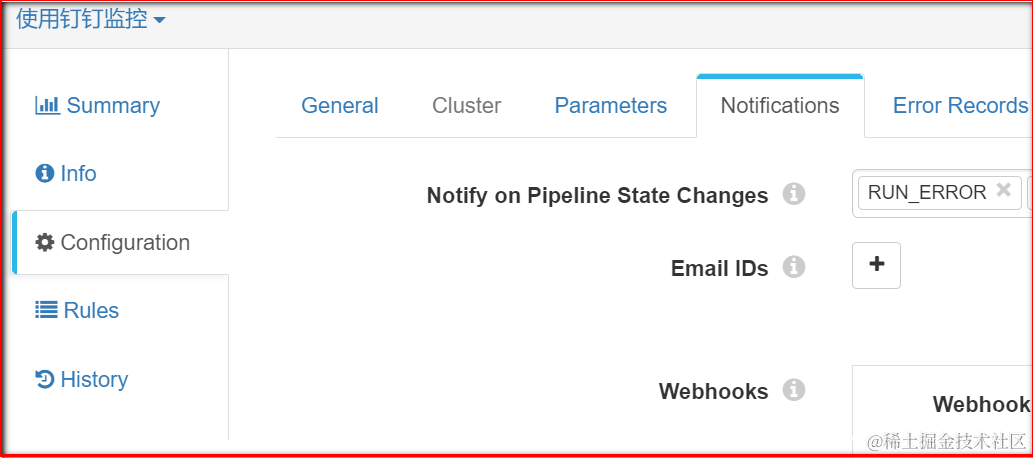This screenshot has height=458, width=1033.
Task: Open the History sidebar link
Action: pos(94,380)
